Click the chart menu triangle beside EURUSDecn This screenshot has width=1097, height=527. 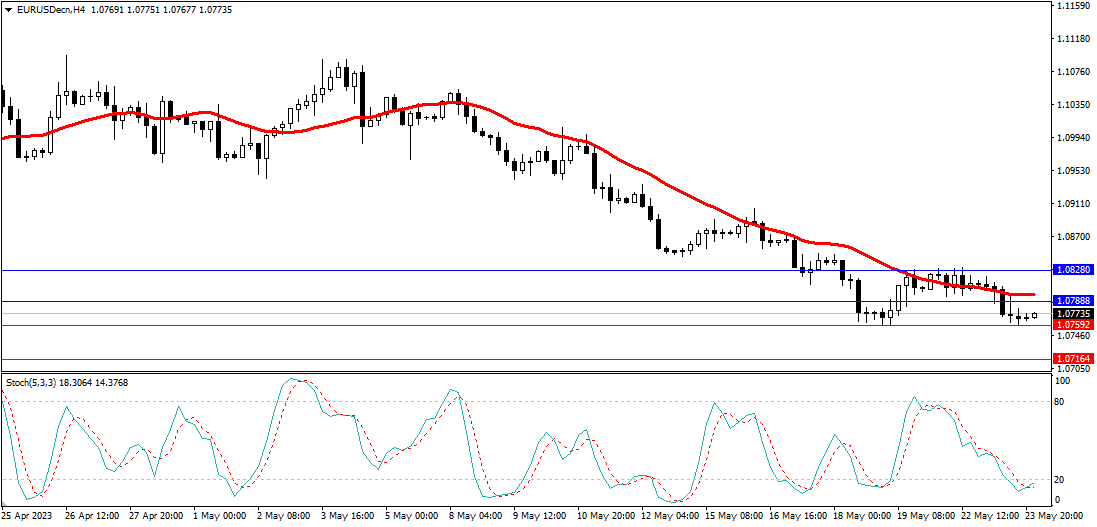[x=8, y=10]
